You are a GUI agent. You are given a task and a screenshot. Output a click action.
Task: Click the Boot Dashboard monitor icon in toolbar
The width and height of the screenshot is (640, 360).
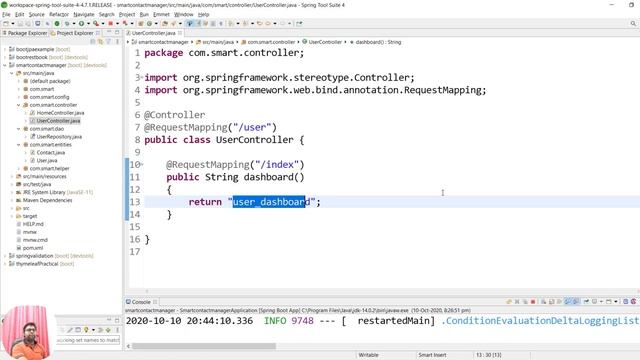[38, 24]
